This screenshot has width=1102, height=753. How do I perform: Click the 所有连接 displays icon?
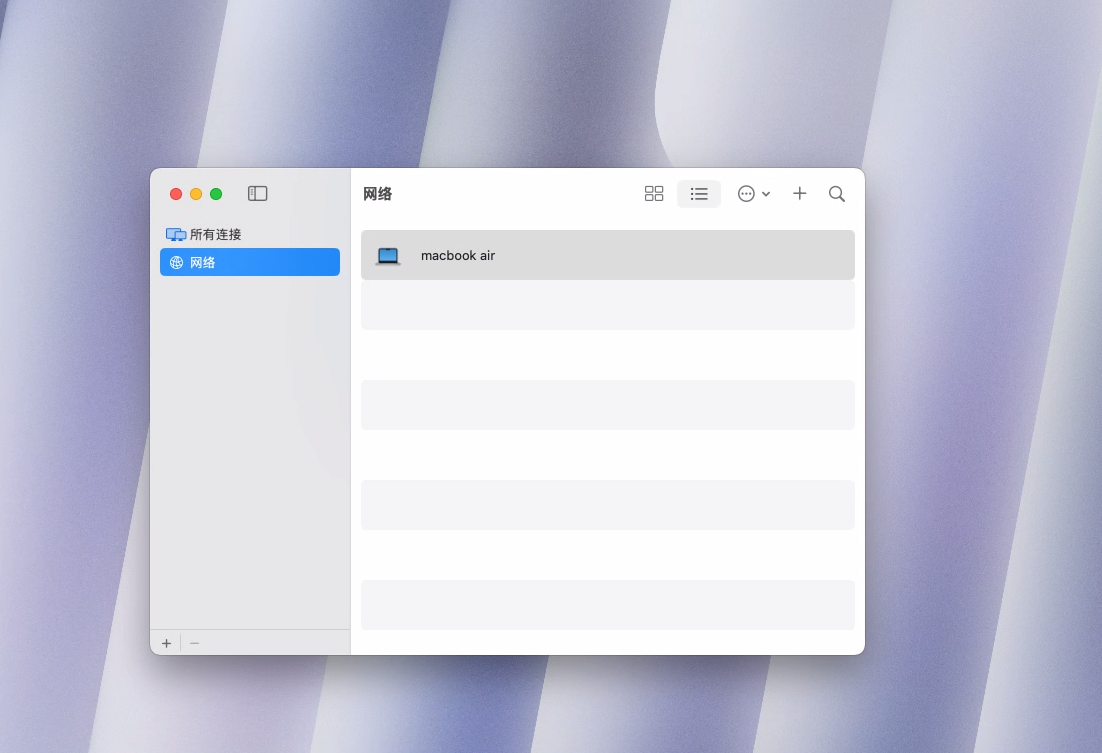pyautogui.click(x=176, y=234)
